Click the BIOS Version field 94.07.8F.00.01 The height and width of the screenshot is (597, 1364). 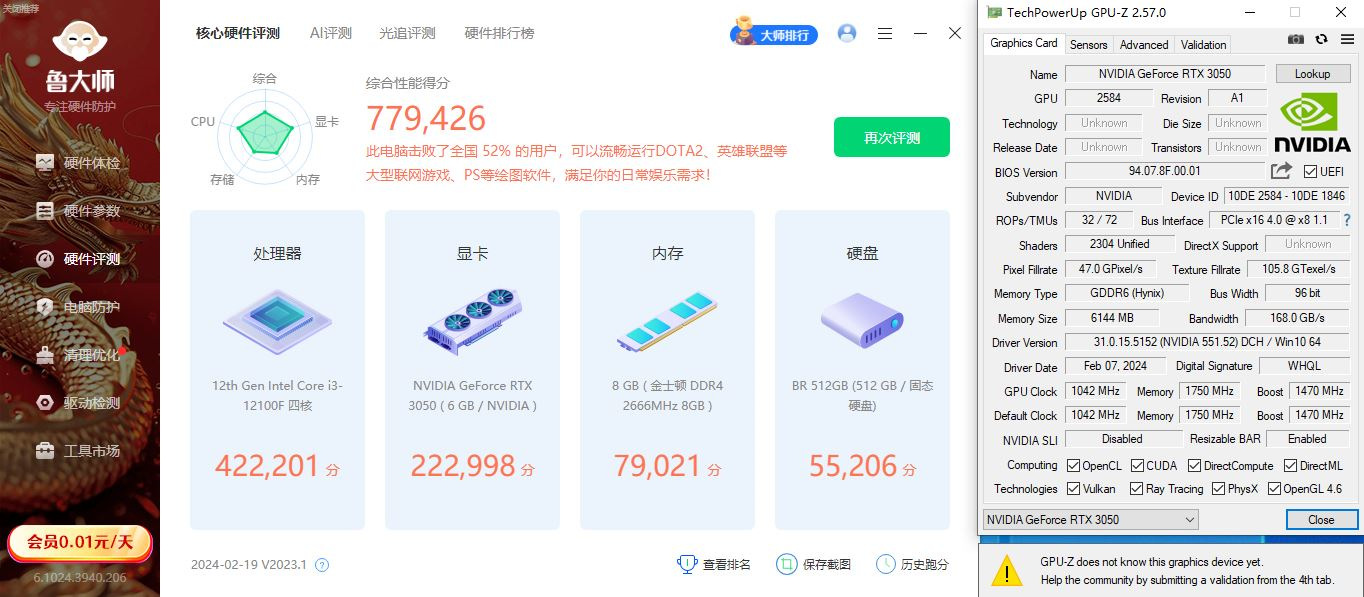coord(1164,172)
